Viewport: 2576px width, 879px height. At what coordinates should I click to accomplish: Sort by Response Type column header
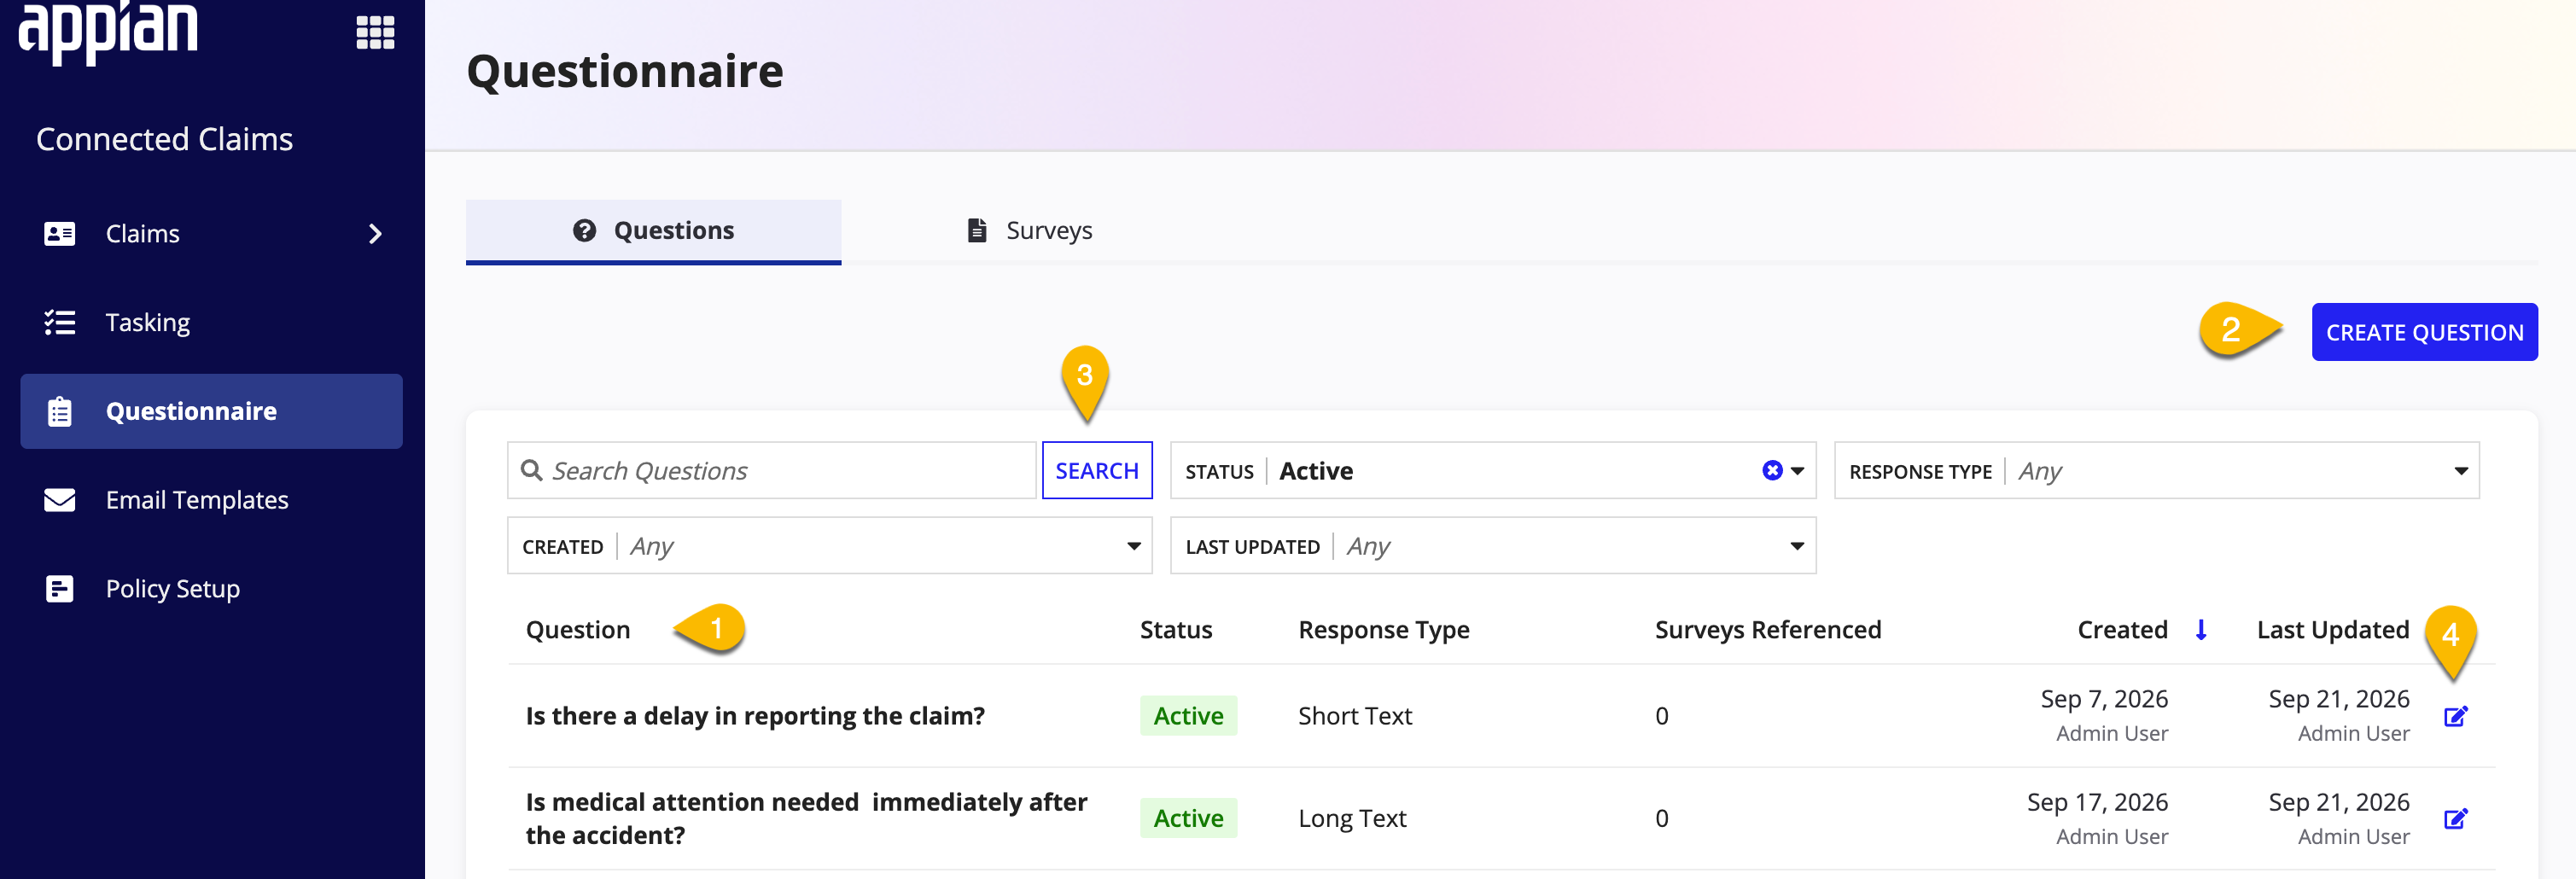(x=1384, y=630)
